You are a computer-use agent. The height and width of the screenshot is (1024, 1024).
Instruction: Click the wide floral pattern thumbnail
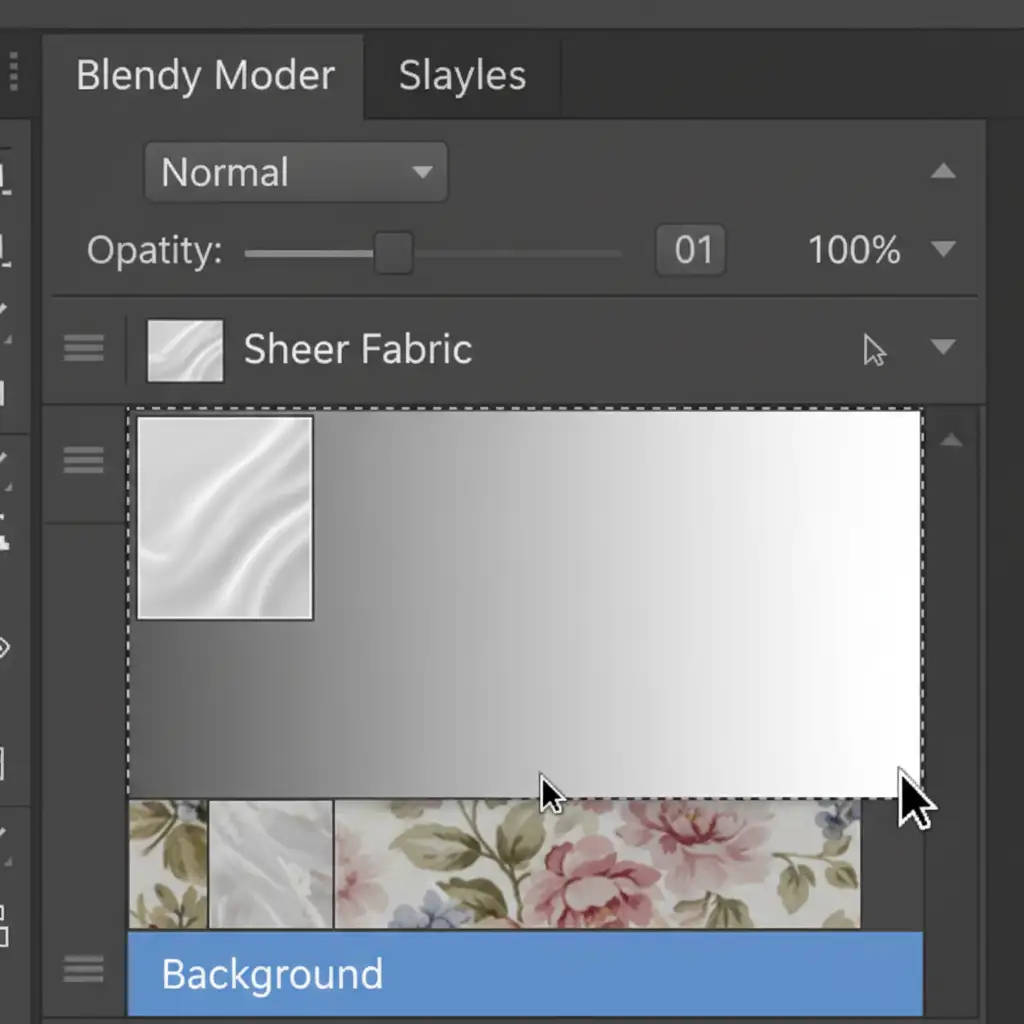[x=596, y=864]
